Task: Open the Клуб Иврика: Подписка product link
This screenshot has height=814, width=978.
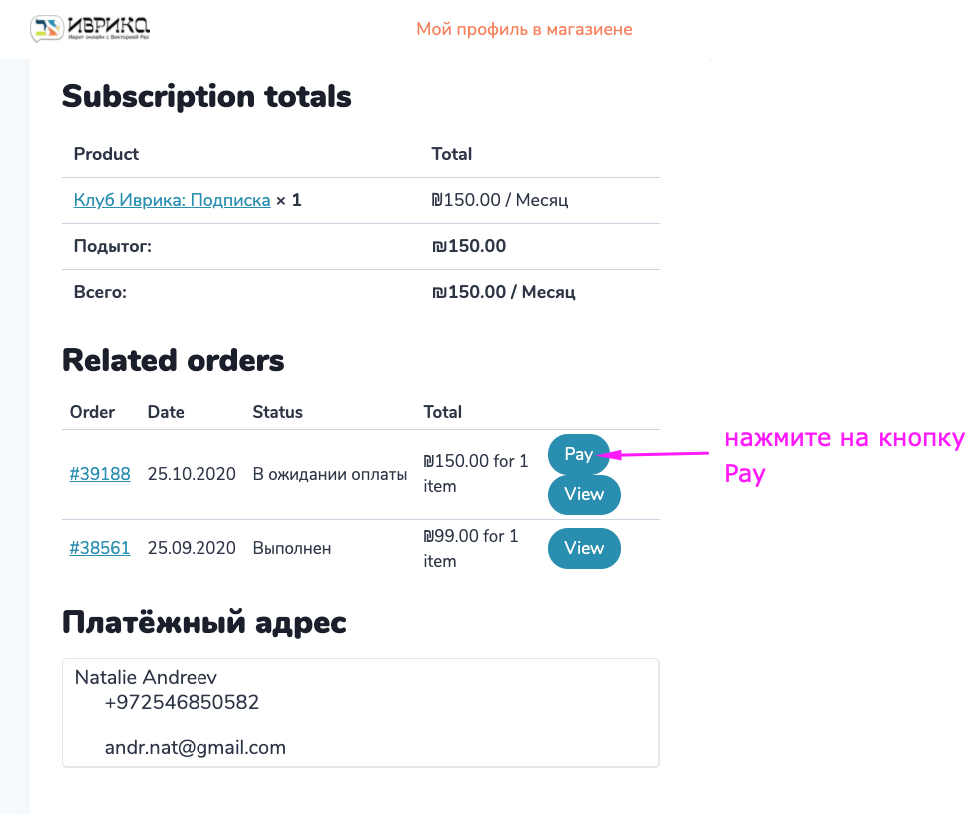Action: [172, 200]
